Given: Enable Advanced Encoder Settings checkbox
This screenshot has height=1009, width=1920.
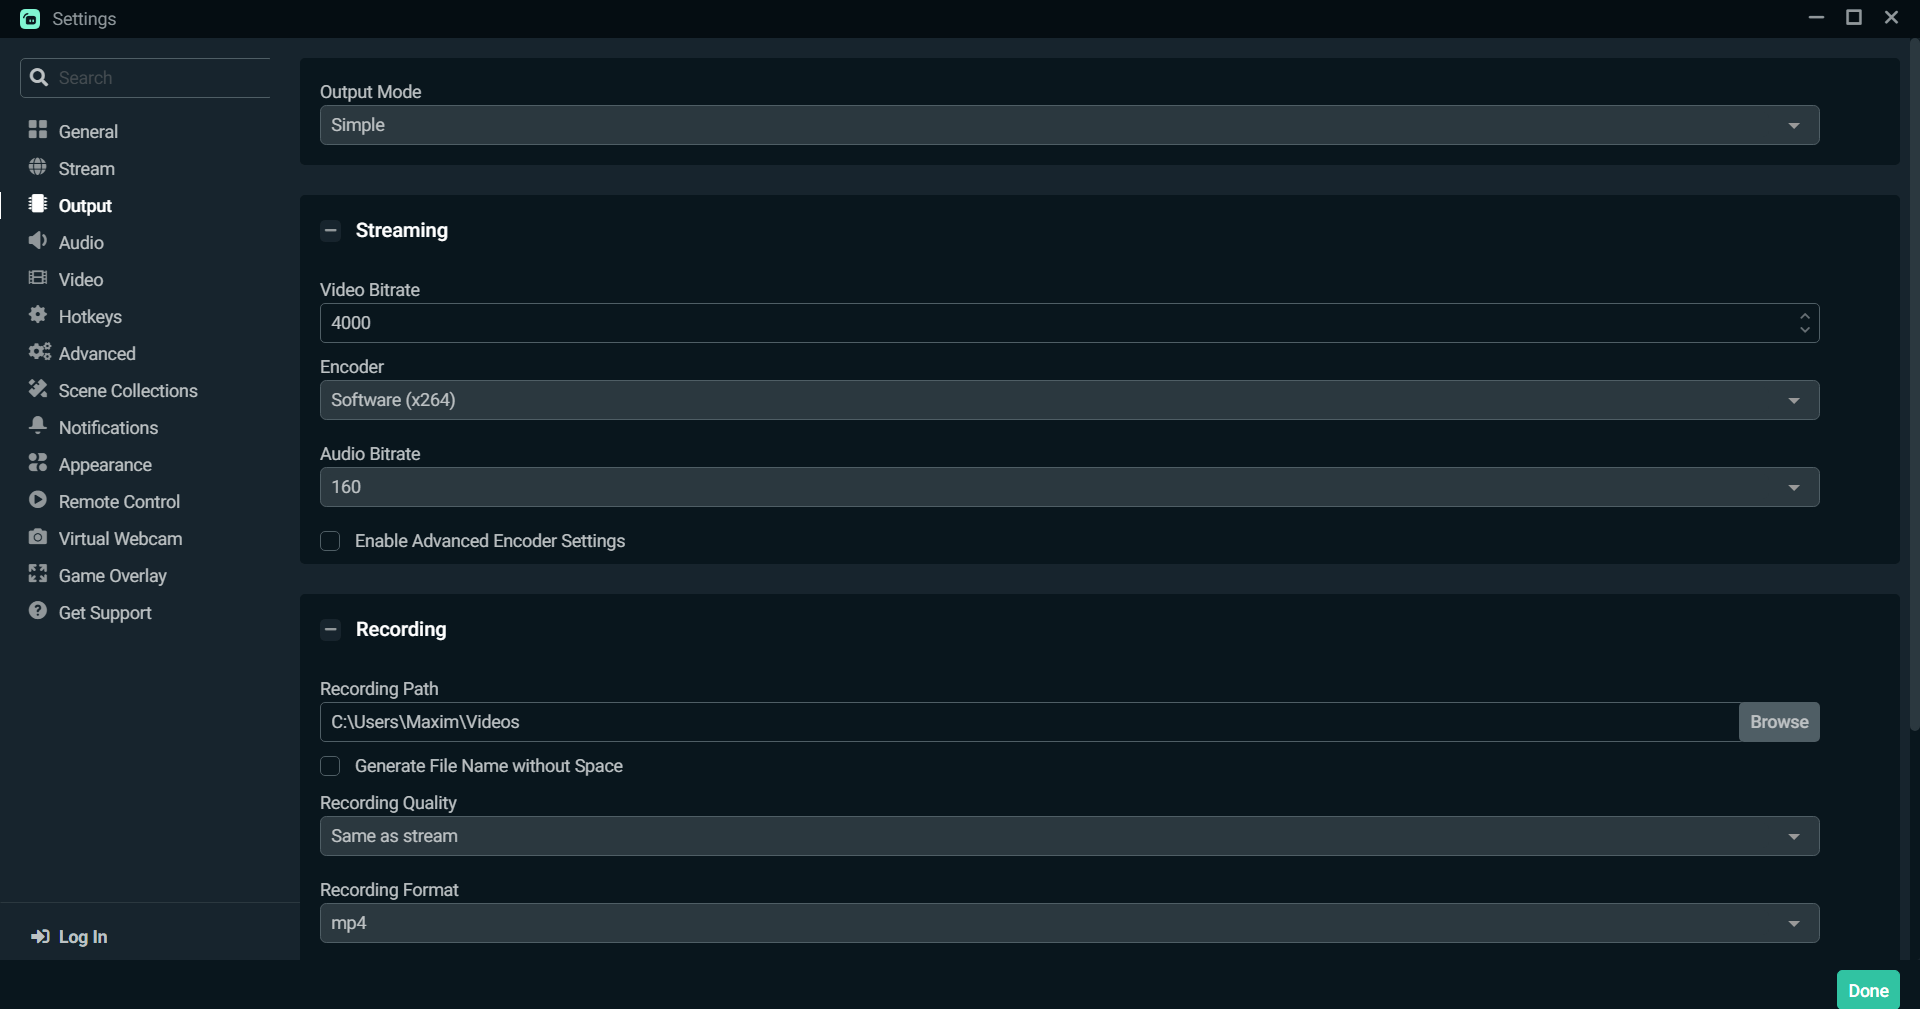Looking at the screenshot, I should tap(330, 541).
